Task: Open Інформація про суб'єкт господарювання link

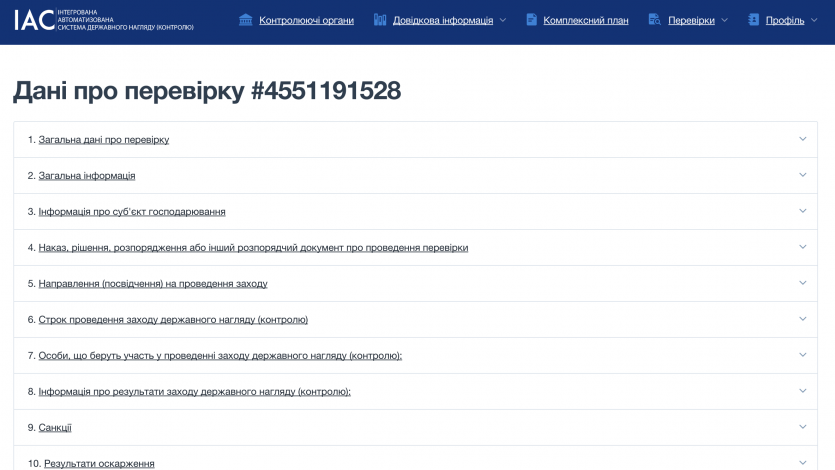Action: click(x=132, y=211)
